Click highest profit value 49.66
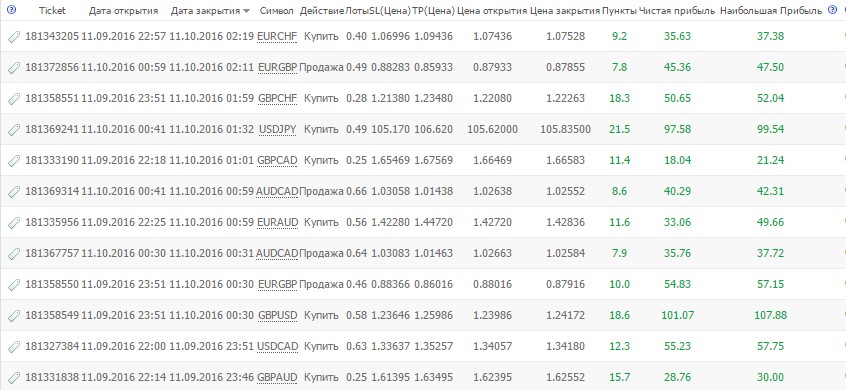The image size is (846, 390). tap(770, 222)
